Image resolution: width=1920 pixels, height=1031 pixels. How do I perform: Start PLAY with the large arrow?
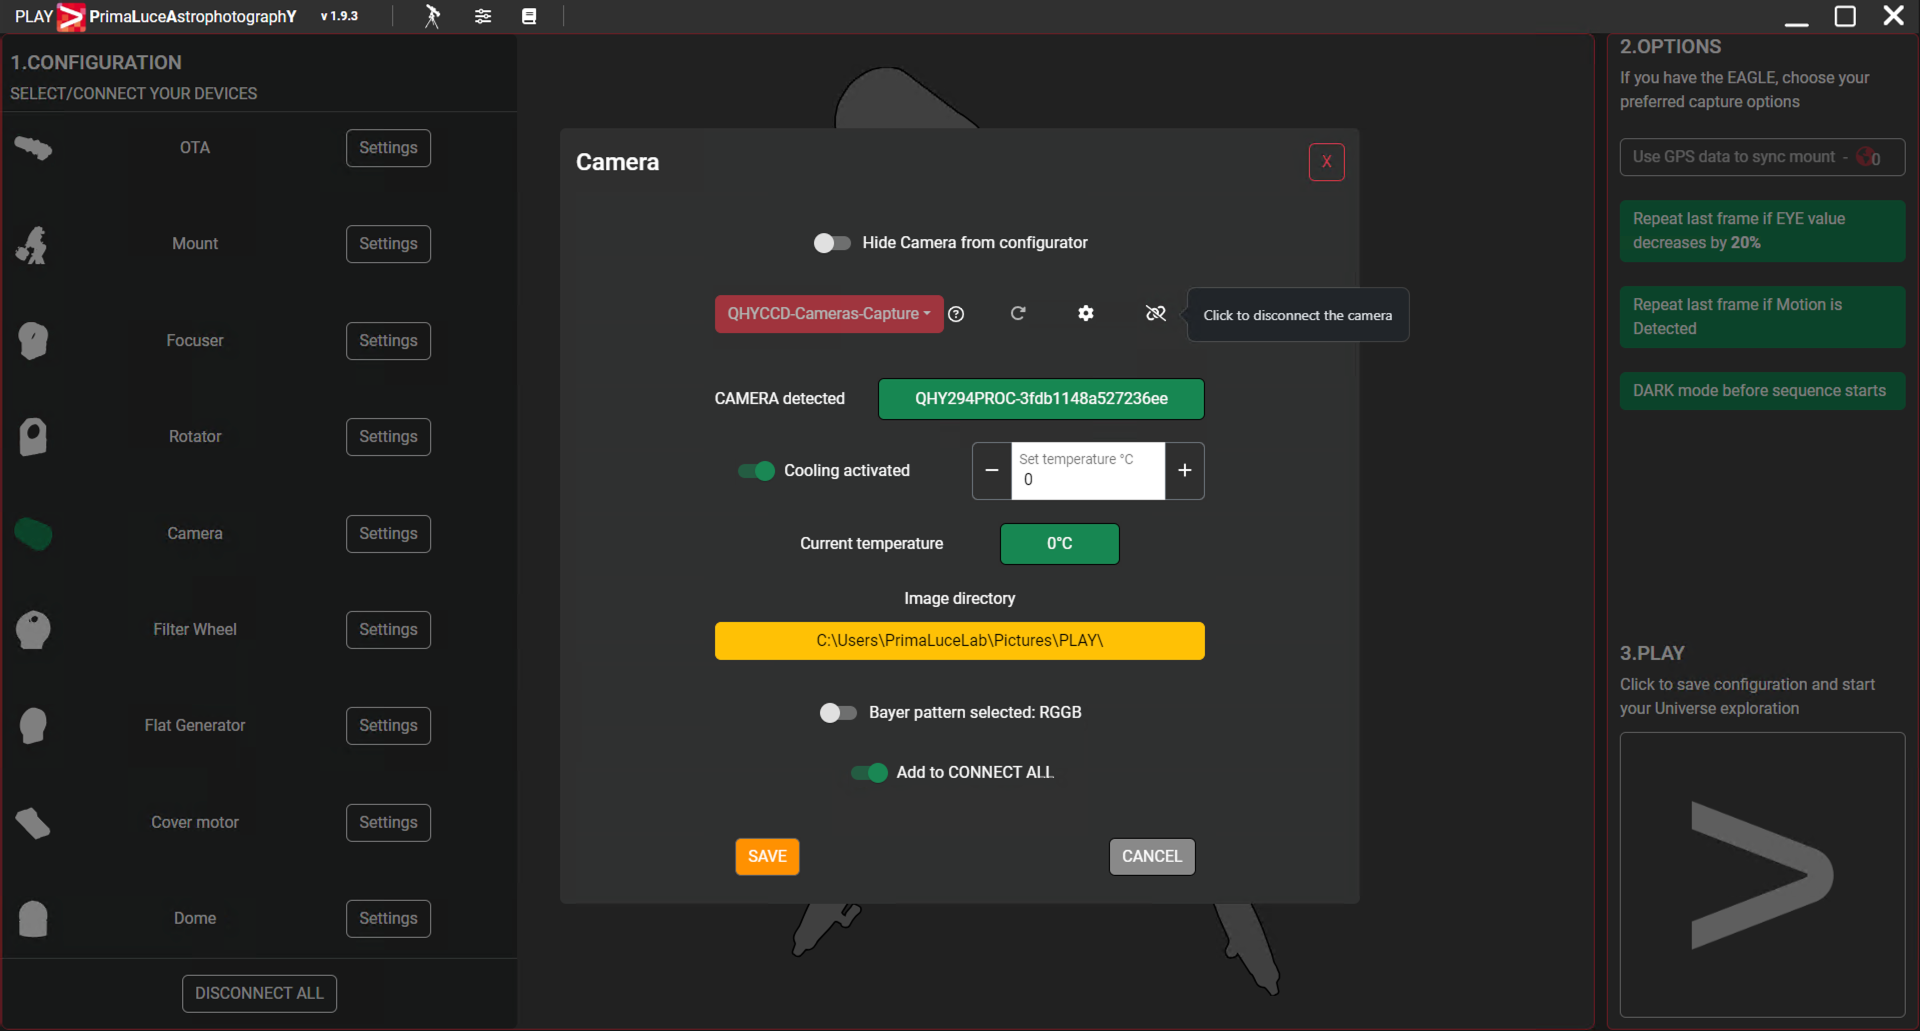pos(1762,875)
